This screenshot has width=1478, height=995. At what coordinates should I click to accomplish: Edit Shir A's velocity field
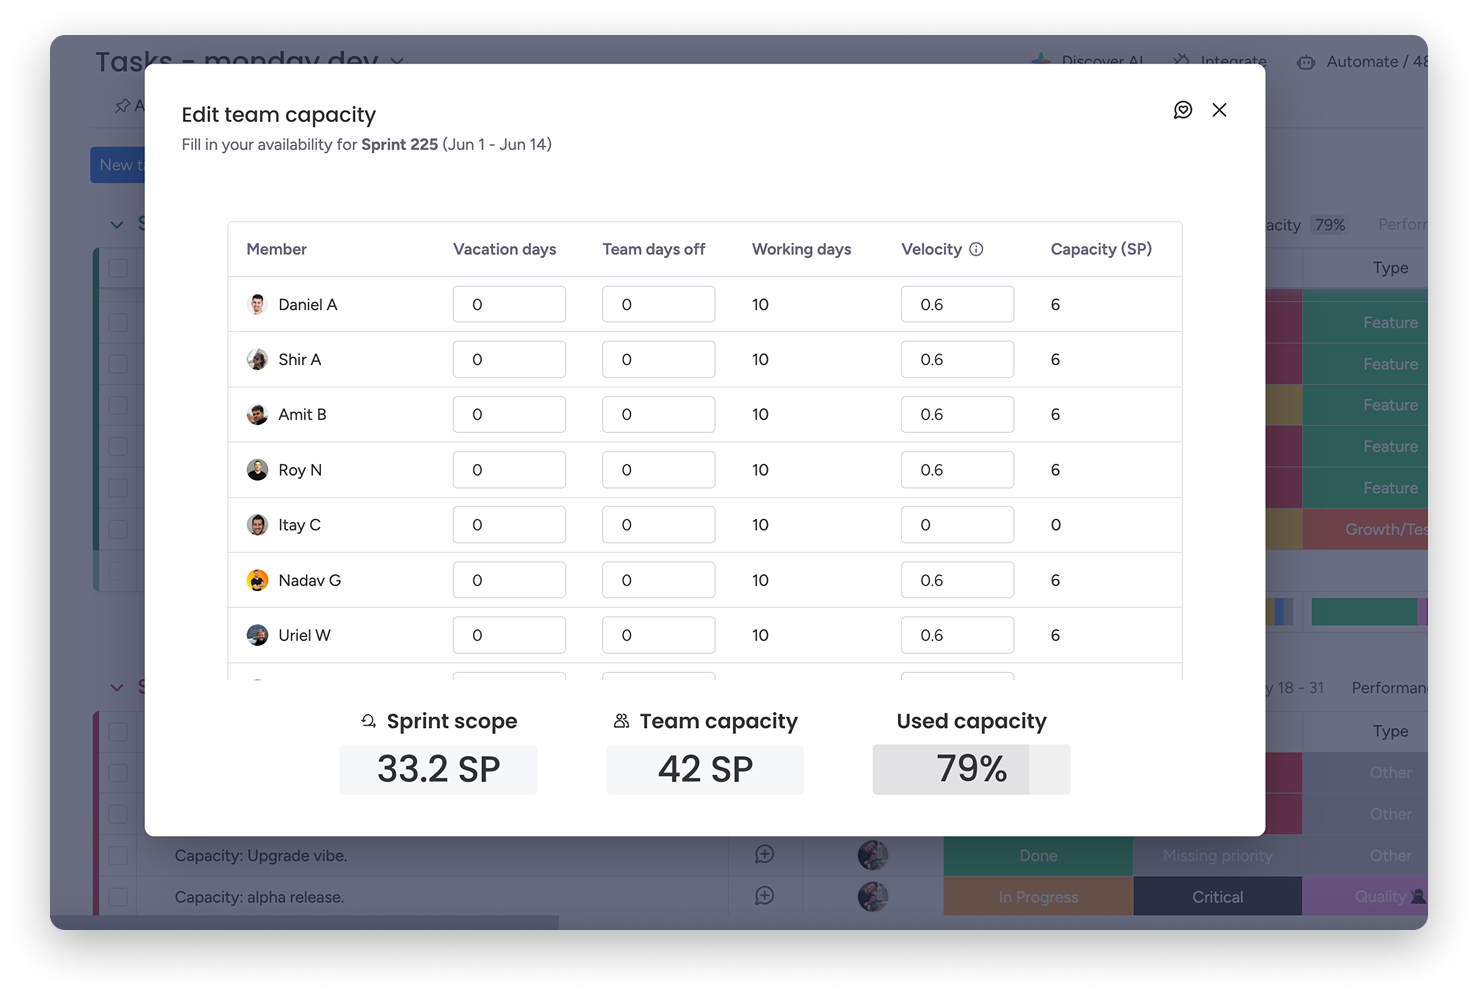point(957,359)
